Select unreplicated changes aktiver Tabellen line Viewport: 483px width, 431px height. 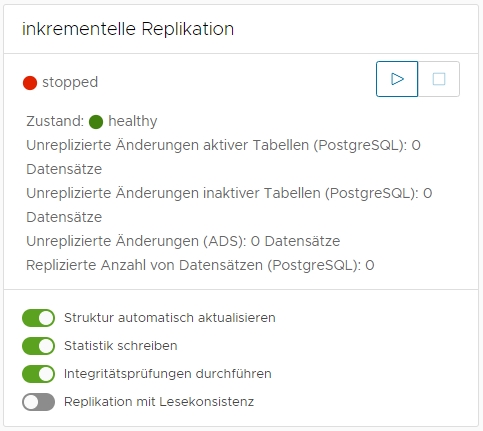(x=223, y=157)
